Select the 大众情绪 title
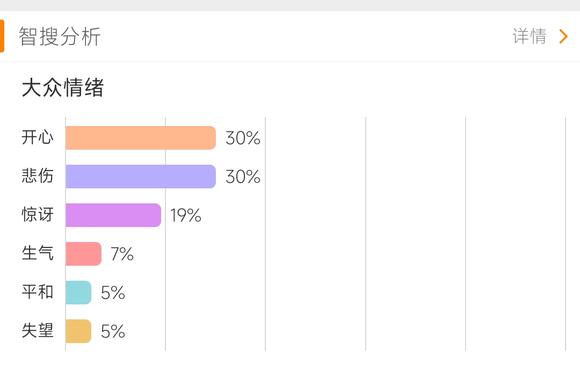The width and height of the screenshot is (580, 368). 63,88
